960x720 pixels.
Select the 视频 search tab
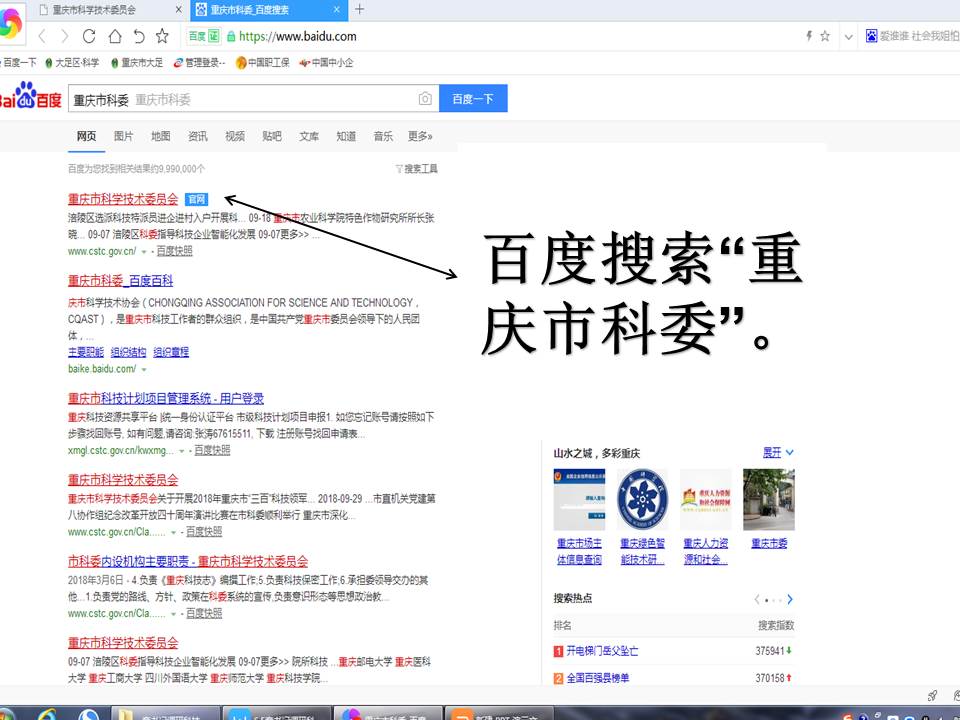(234, 136)
